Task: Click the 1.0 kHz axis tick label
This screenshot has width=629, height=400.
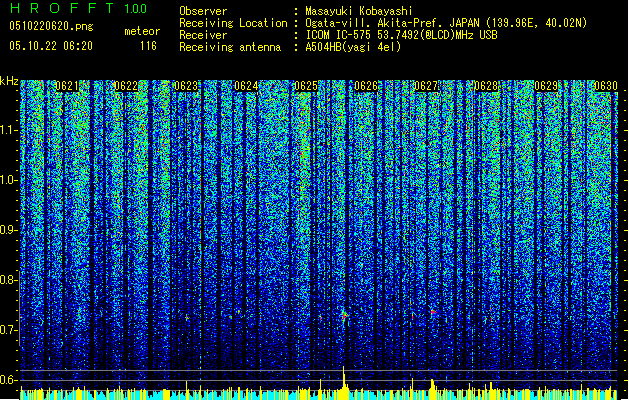Action: pyautogui.click(x=9, y=180)
